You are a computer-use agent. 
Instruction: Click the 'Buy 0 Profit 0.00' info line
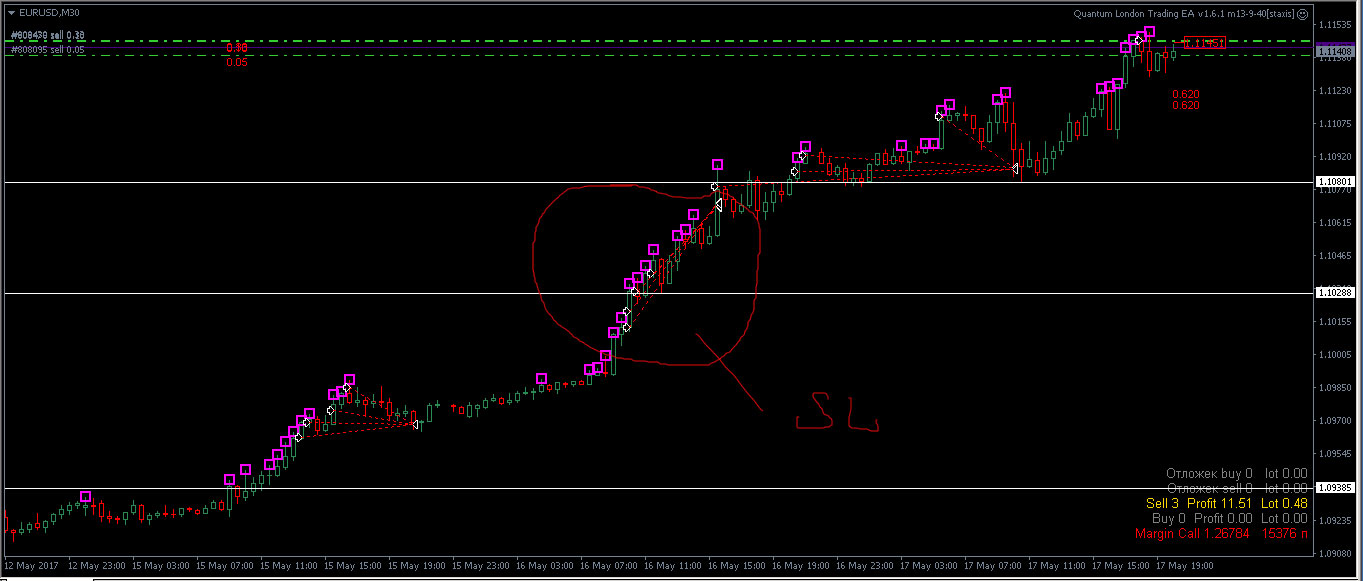[1230, 518]
